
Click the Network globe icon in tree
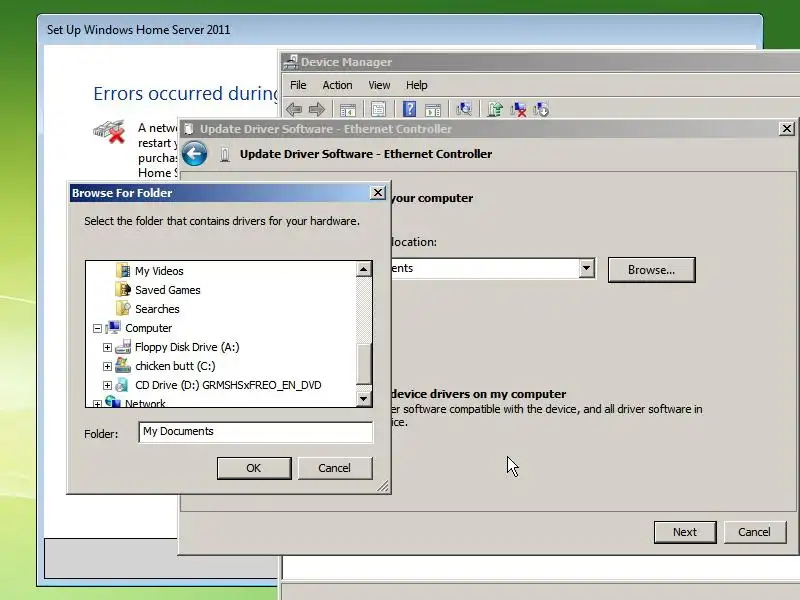(x=113, y=402)
